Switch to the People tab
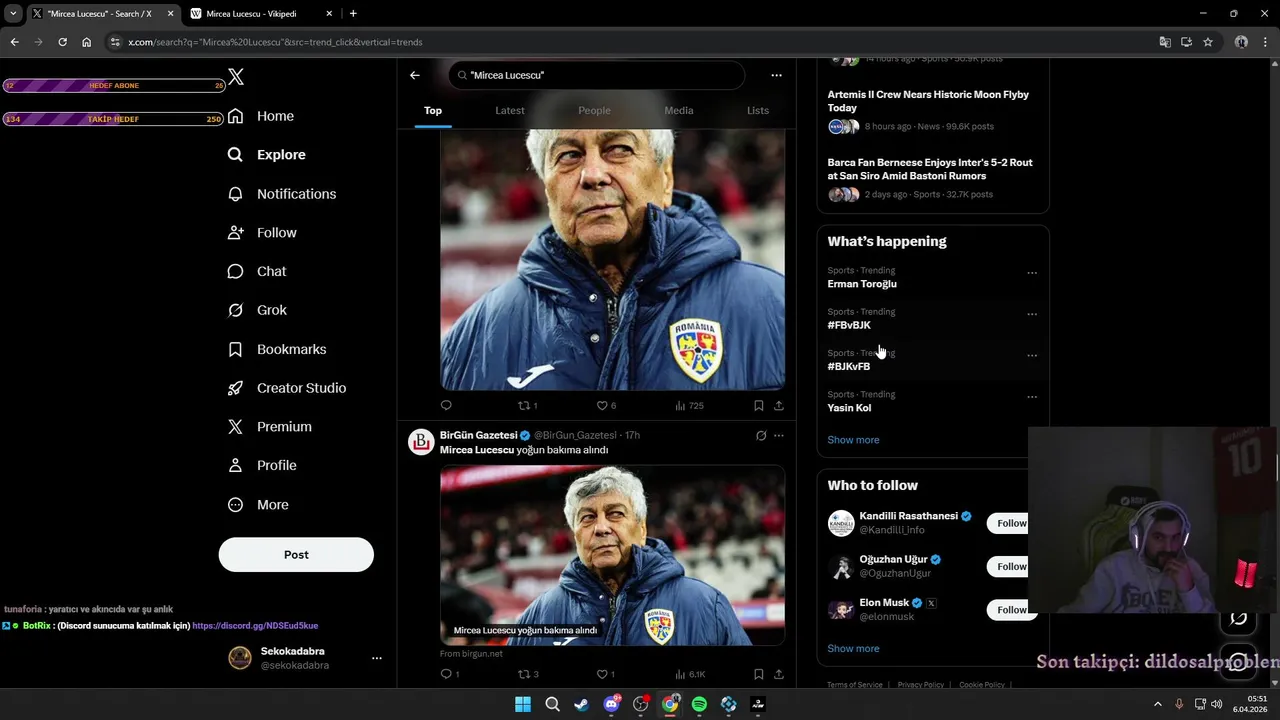 [x=594, y=110]
